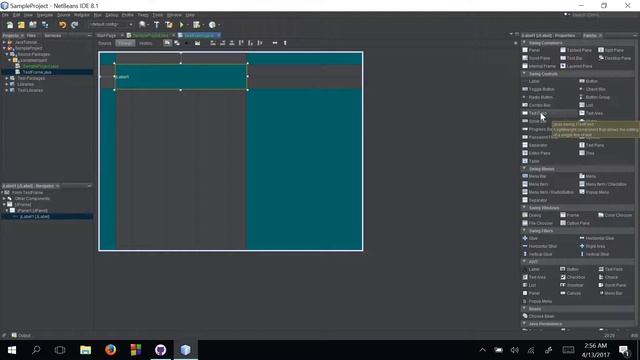Screen dimensions: 640x360
Task: Toggle horizontal resizability of the component
Action: pos(275,43)
